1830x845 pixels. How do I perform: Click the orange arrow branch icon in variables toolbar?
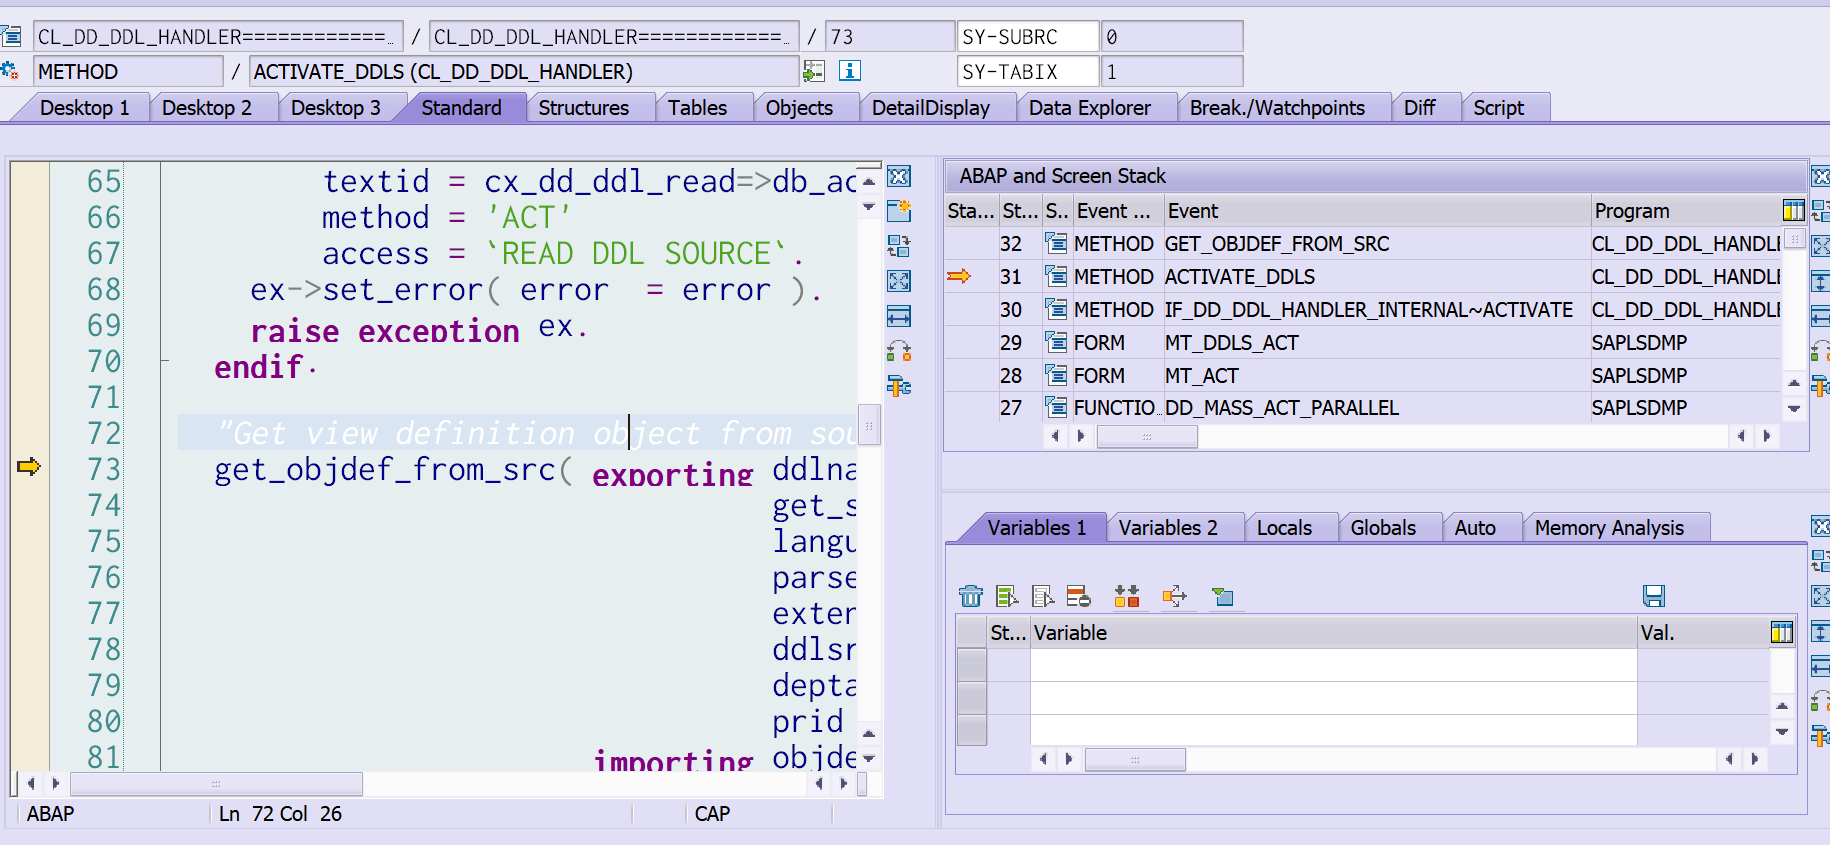[x=1175, y=596]
